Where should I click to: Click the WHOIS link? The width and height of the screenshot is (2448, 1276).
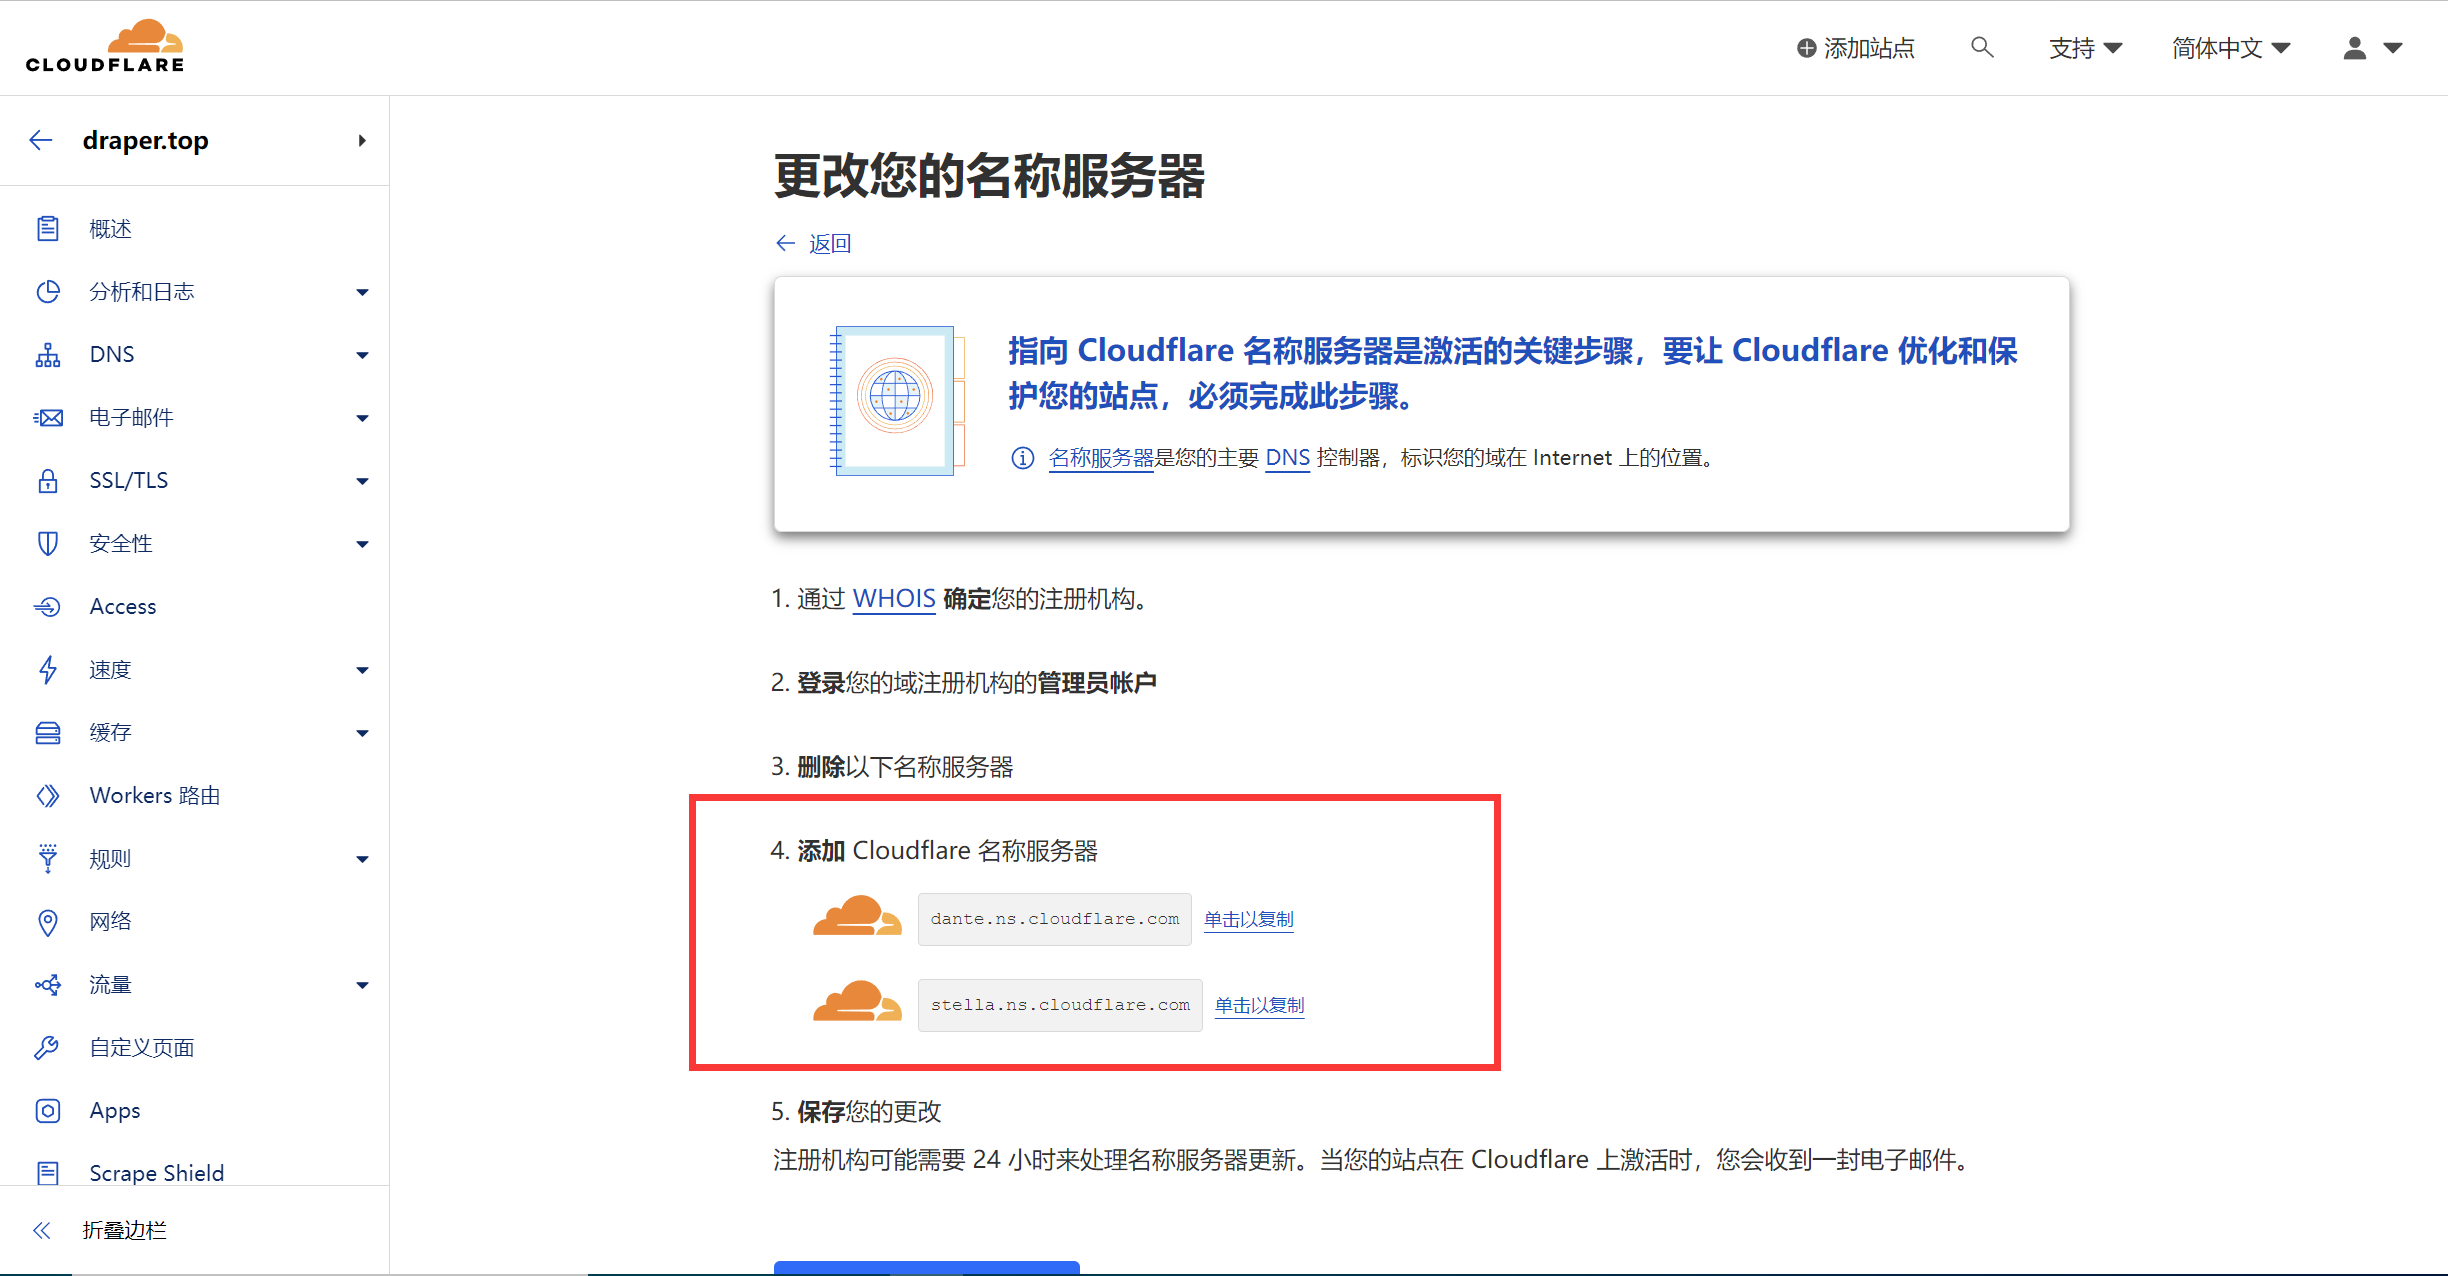click(x=893, y=598)
